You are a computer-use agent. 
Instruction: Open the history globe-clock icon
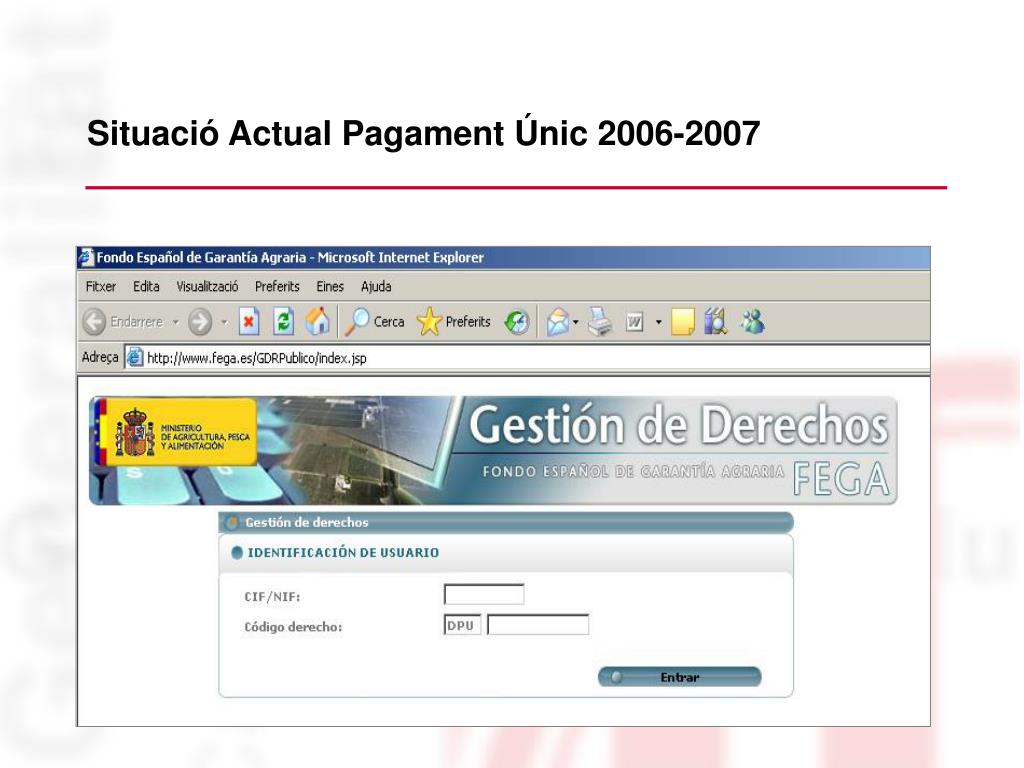pyautogui.click(x=517, y=321)
